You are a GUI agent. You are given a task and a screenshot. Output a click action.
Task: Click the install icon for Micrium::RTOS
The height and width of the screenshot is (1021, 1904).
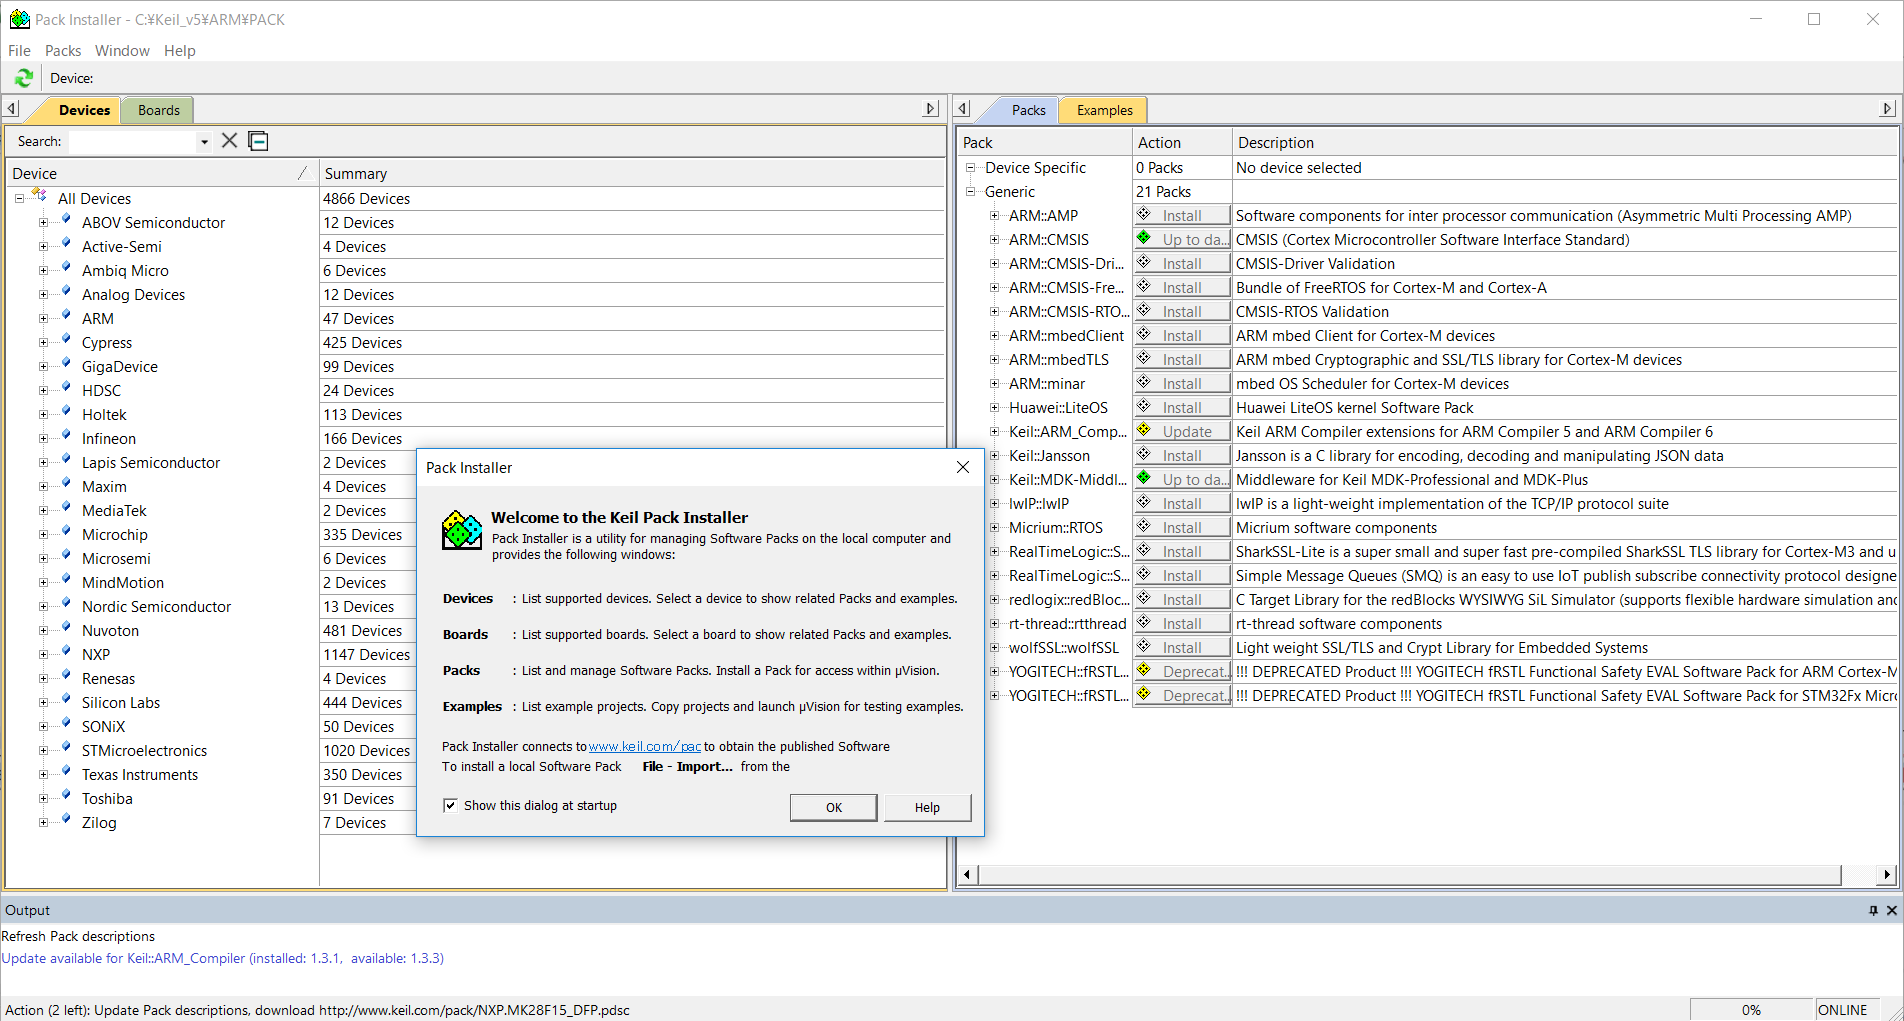pos(1144,527)
